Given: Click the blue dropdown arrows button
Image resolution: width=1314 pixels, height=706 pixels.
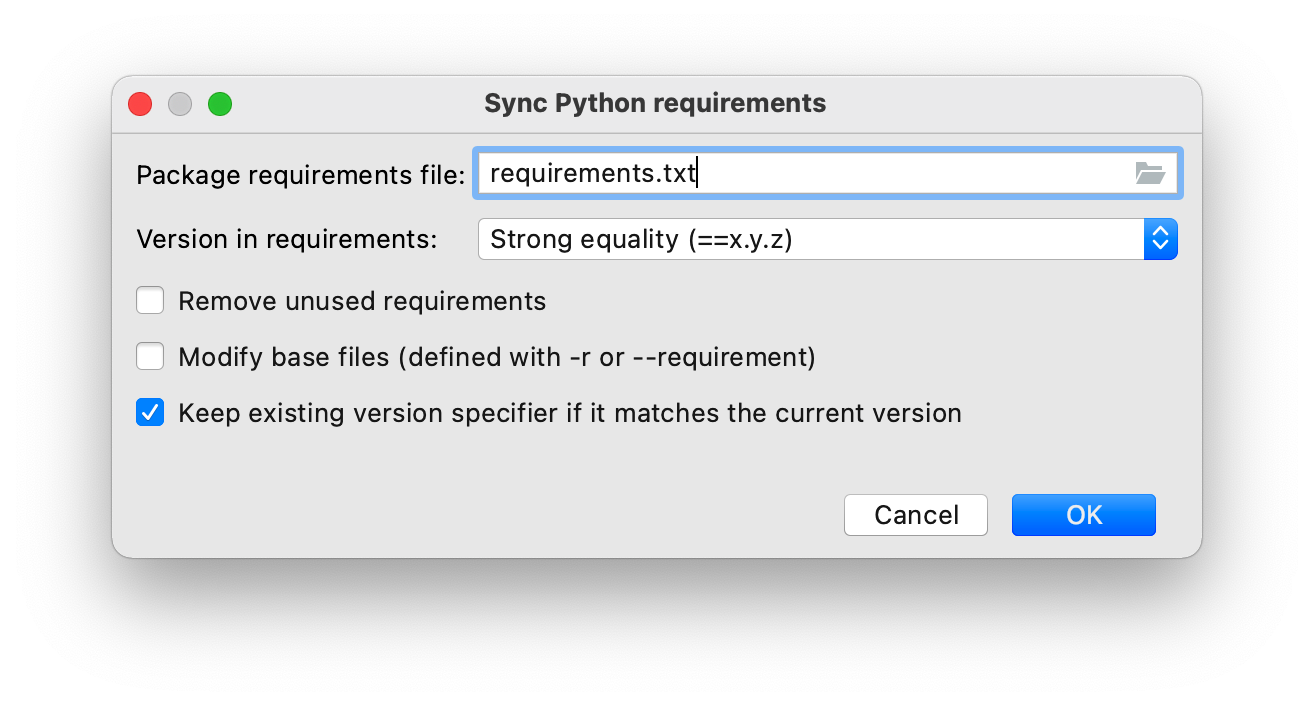Looking at the screenshot, I should 1160,239.
